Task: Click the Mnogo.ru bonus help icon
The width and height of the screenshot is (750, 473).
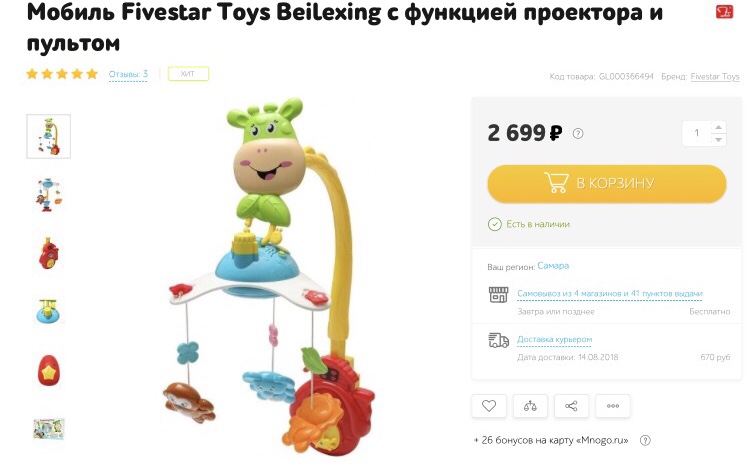Action: (645, 440)
